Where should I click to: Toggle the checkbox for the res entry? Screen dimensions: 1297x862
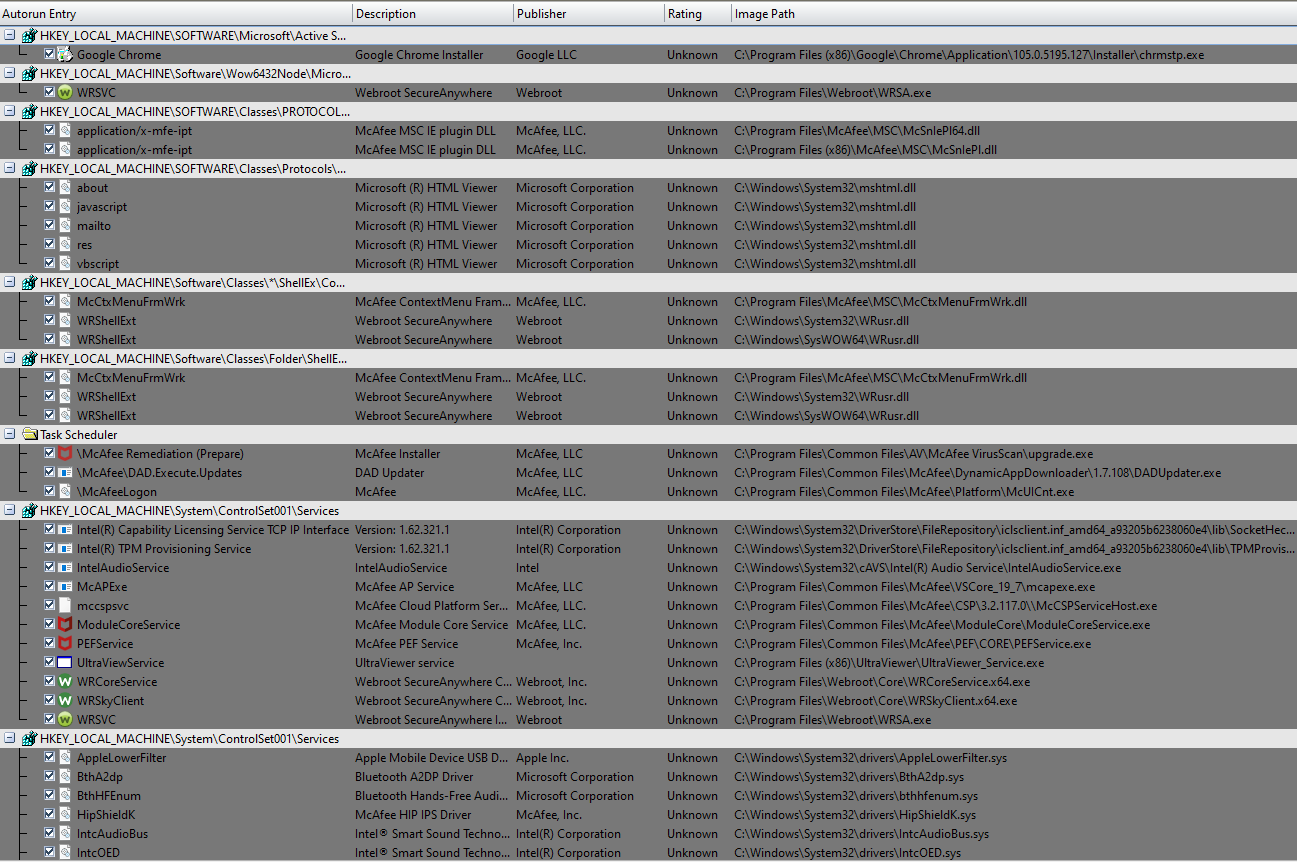[49, 244]
